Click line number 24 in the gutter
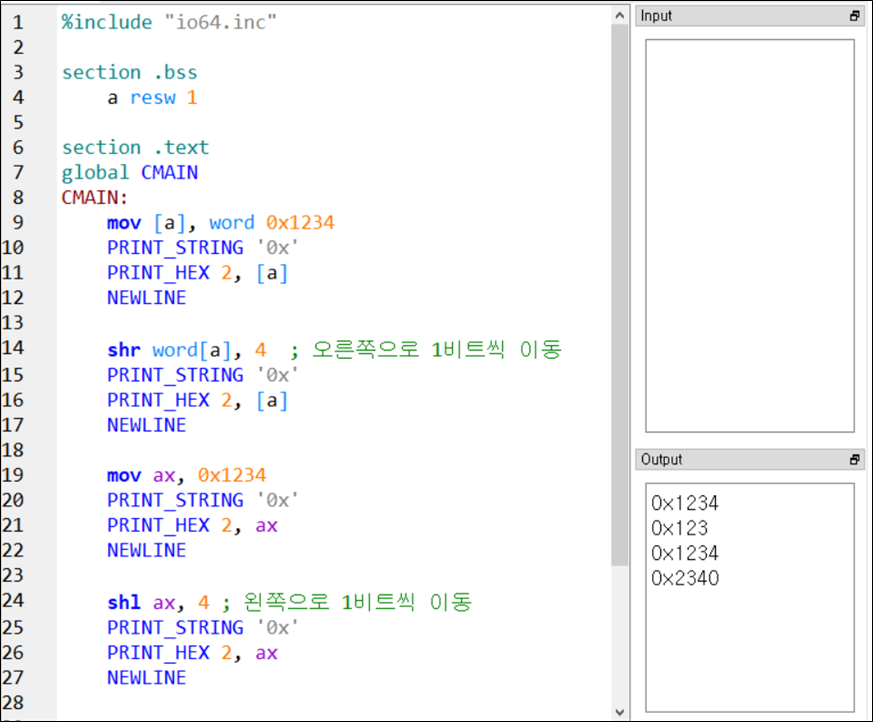Screen dimensions: 873x722 point(13,601)
